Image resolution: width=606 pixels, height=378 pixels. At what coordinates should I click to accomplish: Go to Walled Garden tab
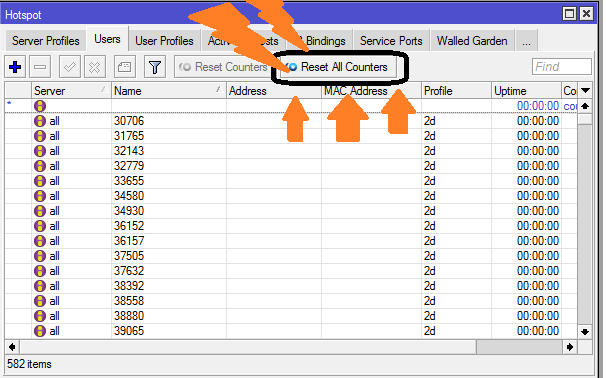tap(472, 41)
